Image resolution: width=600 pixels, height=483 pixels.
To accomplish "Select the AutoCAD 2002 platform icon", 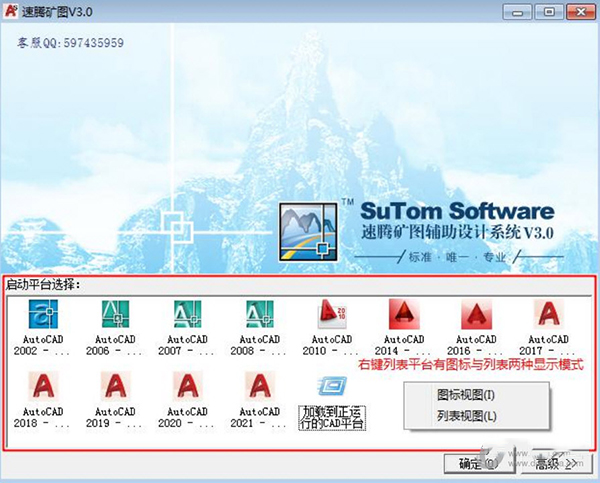I will coord(43,314).
